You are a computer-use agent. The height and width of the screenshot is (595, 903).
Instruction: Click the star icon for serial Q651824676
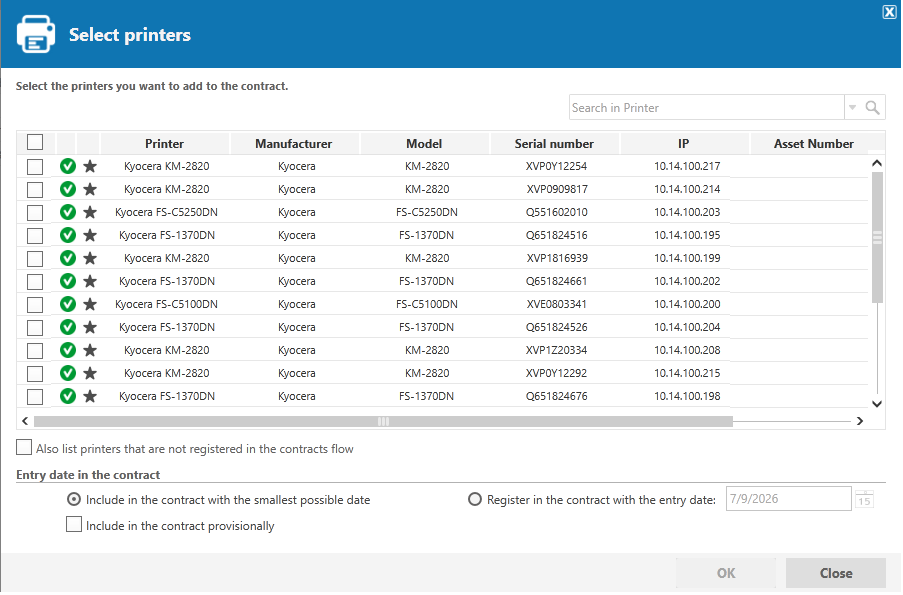tap(90, 396)
